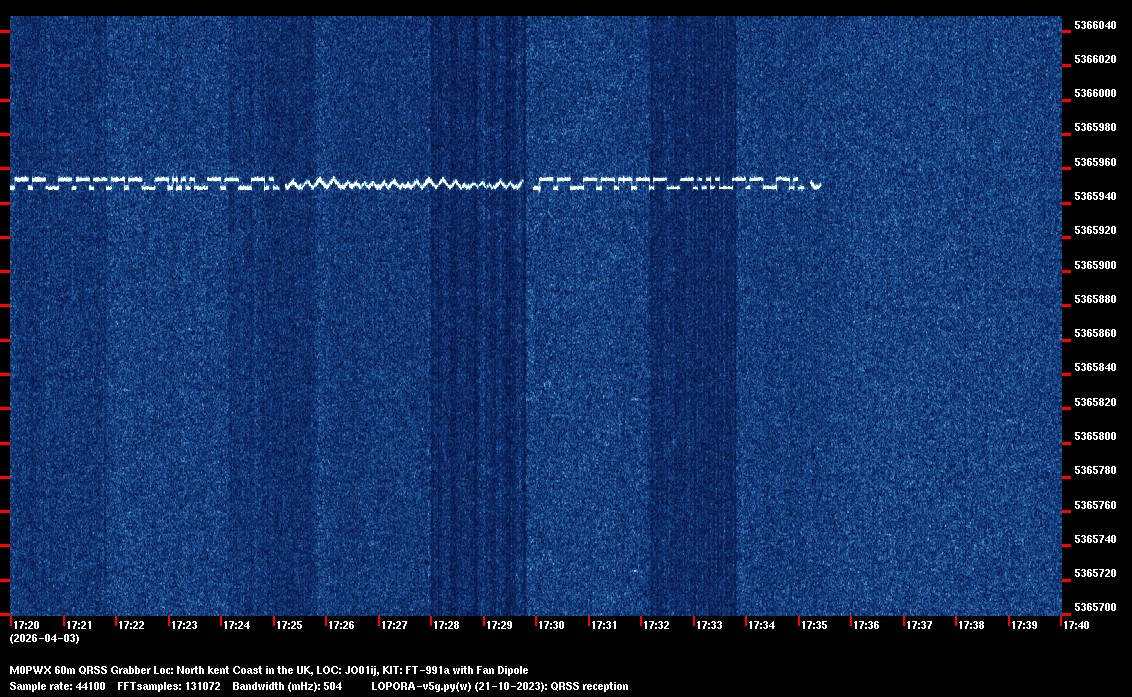Click the 5366040 frequency label

[x=1095, y=25]
